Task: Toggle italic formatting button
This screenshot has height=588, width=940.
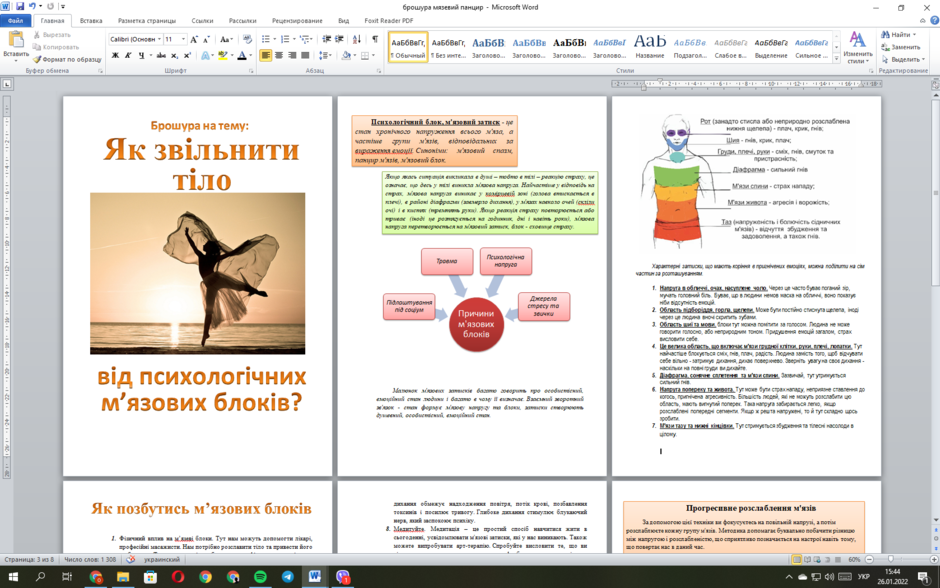Action: coord(128,55)
